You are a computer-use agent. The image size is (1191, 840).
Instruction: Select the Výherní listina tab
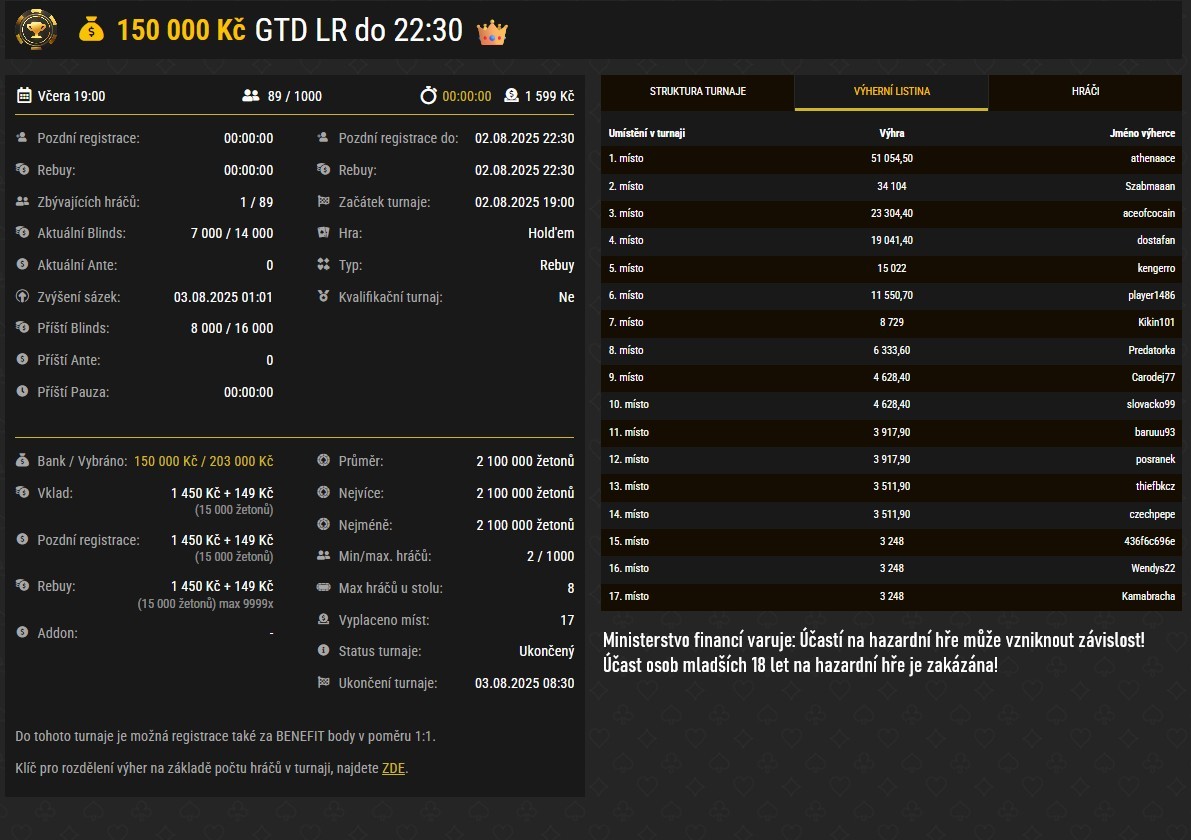[x=891, y=92]
